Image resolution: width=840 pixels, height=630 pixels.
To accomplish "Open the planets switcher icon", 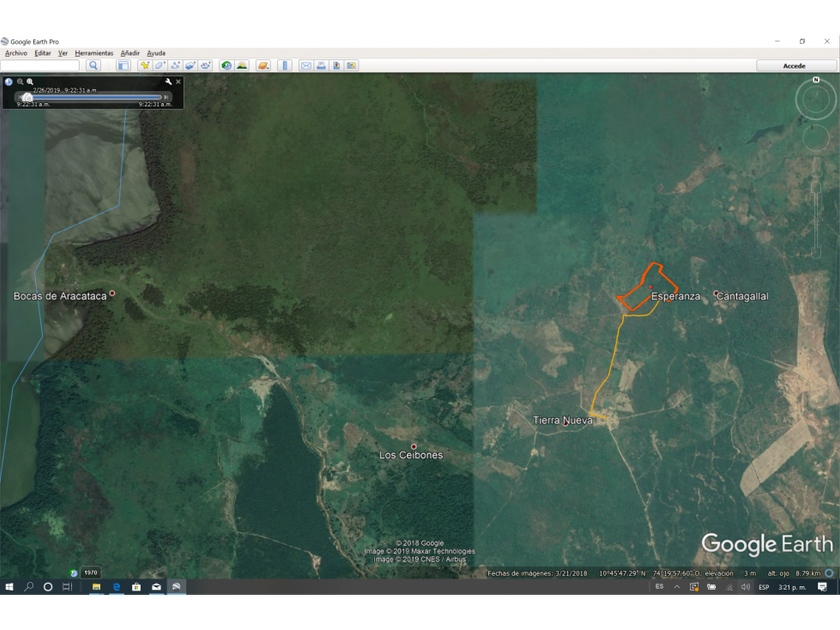I will pyautogui.click(x=263, y=65).
